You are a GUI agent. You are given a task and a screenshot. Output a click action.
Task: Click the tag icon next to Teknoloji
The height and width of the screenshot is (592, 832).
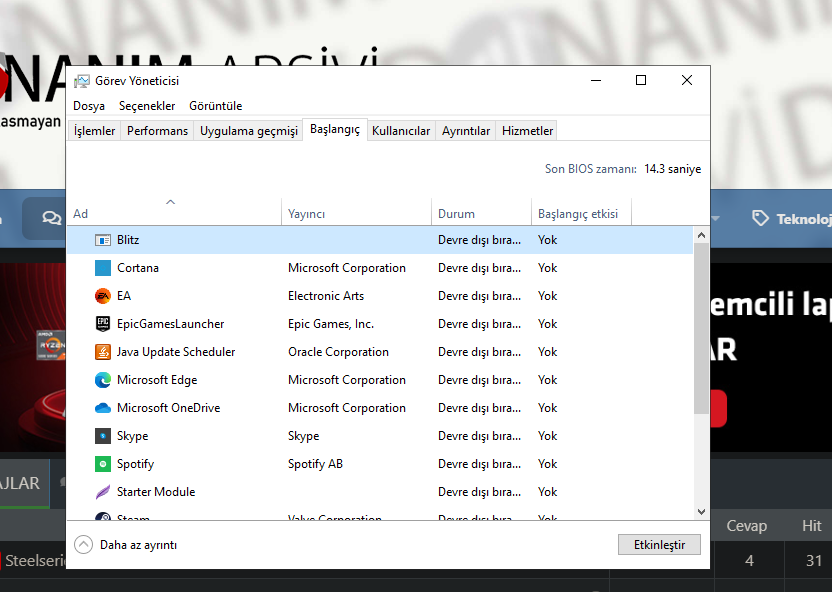coord(760,218)
